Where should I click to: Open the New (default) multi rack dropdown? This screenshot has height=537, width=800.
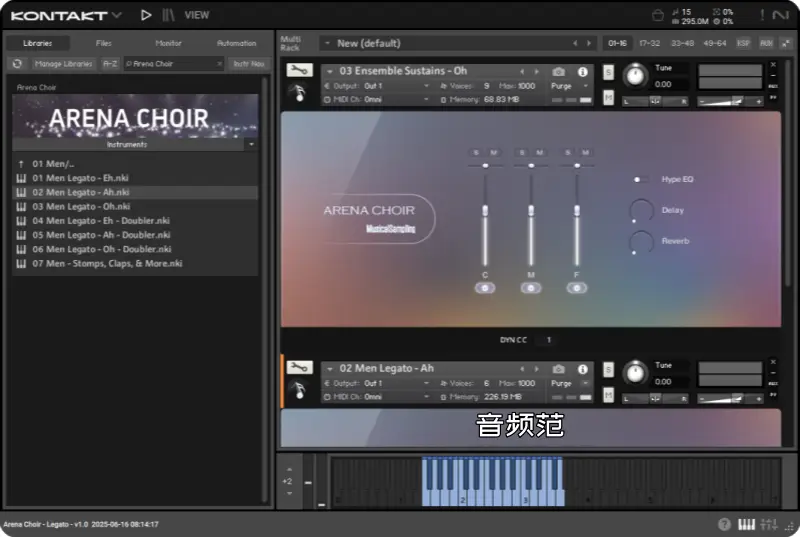pyautogui.click(x=328, y=43)
